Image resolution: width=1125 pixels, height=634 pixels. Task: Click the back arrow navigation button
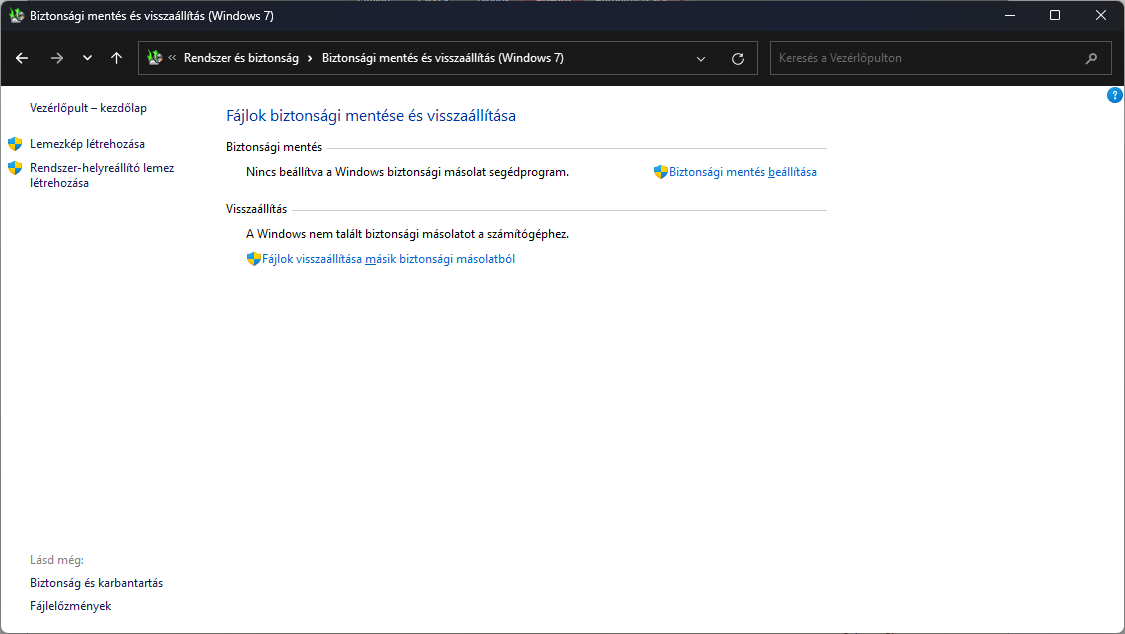[22, 58]
